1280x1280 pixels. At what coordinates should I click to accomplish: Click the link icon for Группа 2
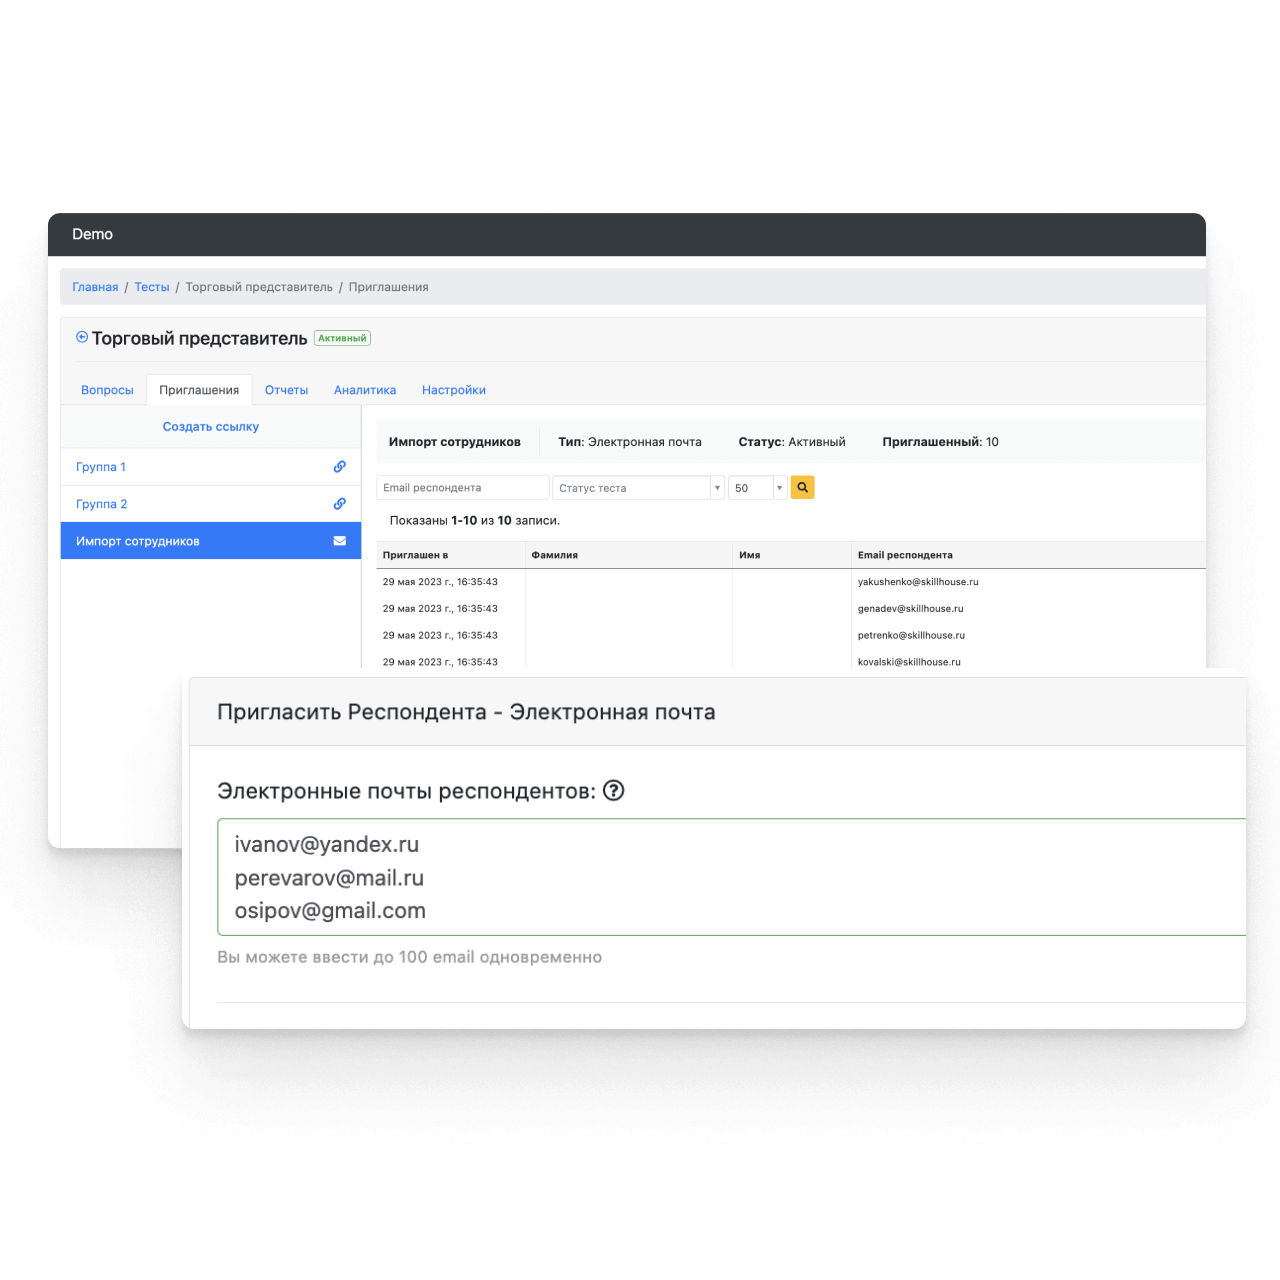point(340,504)
